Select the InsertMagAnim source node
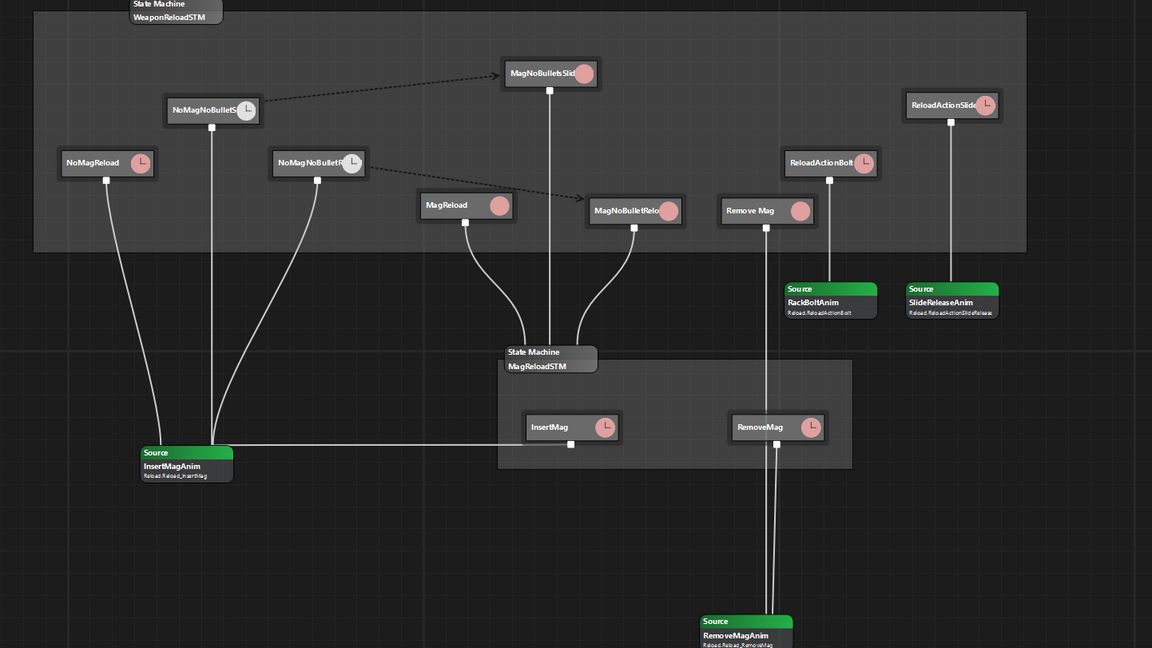The width and height of the screenshot is (1152, 648). pos(187,464)
